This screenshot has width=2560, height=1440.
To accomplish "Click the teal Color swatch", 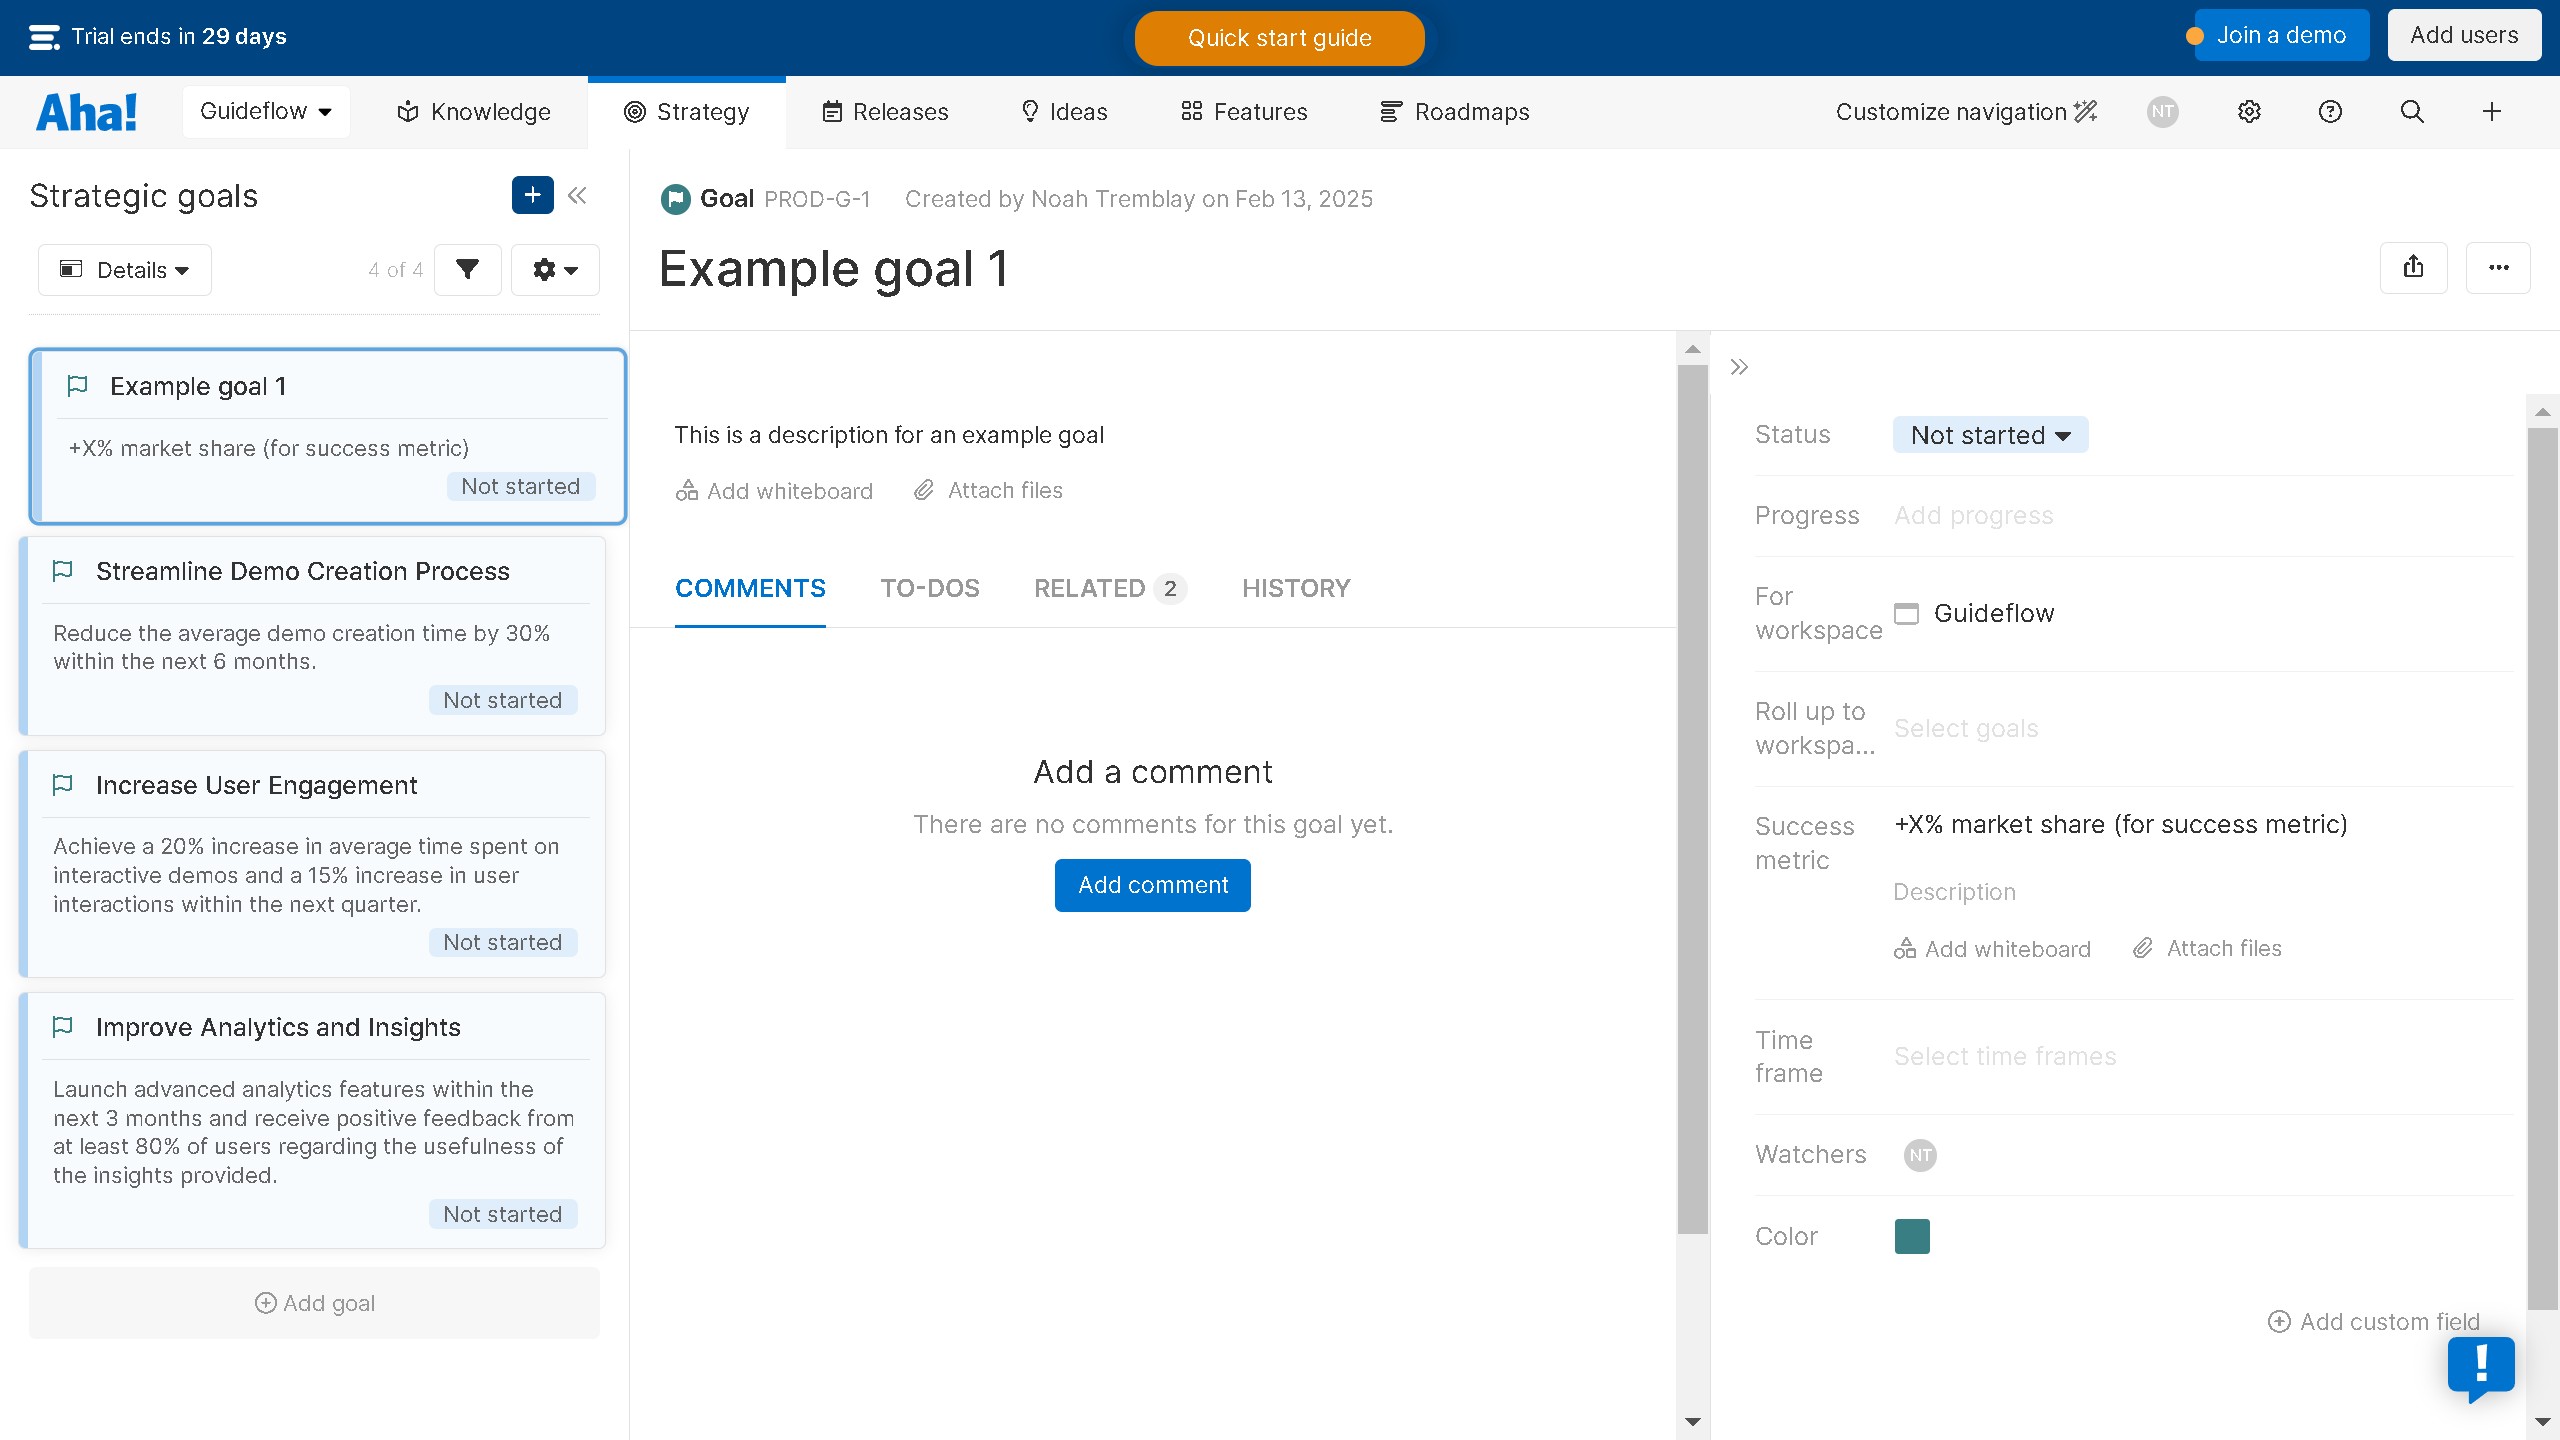I will (1911, 1236).
